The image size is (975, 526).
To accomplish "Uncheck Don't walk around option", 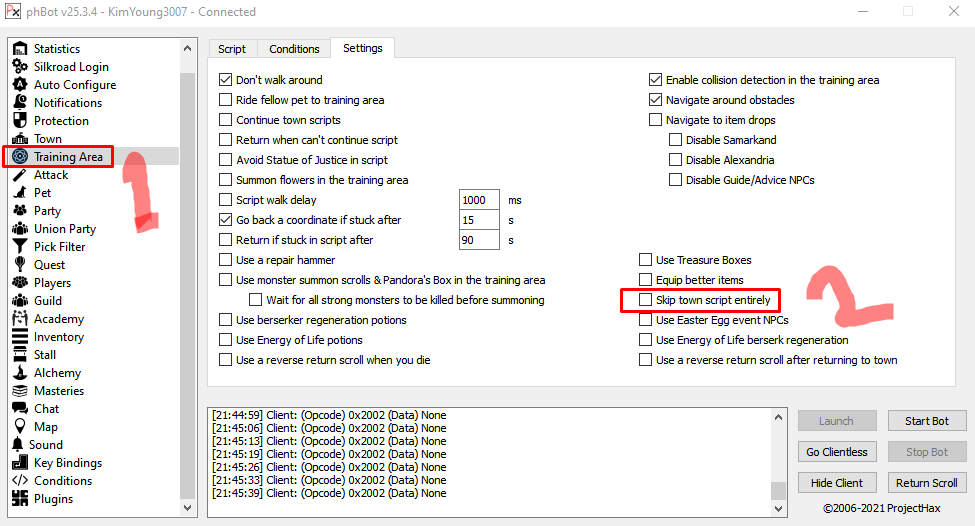I will pyautogui.click(x=226, y=80).
